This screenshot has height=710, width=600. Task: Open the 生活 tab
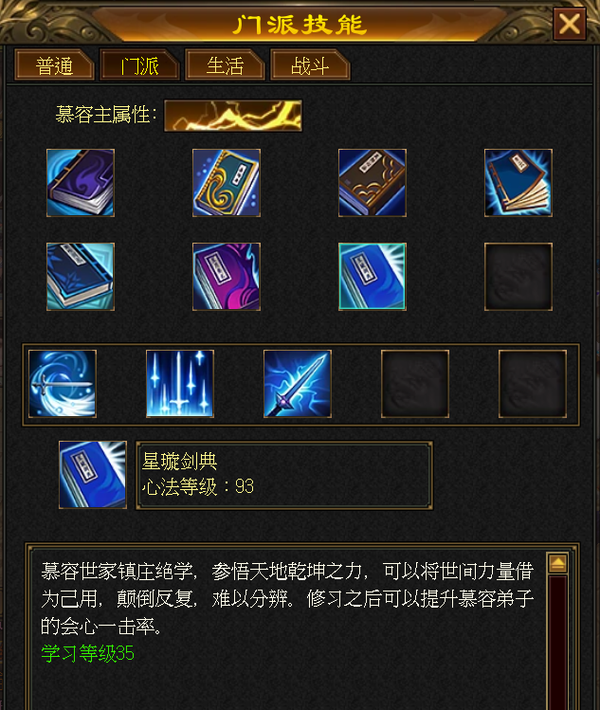pyautogui.click(x=225, y=65)
